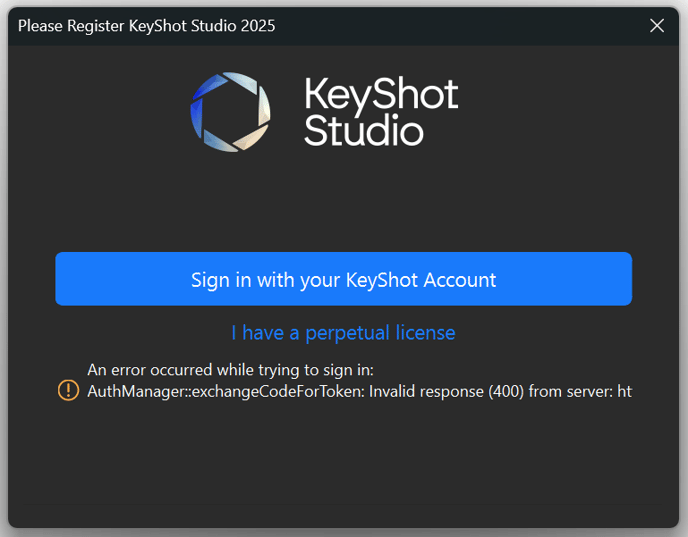688x537 pixels.
Task: Click the "from server:" words in the error
Action: tap(571, 391)
